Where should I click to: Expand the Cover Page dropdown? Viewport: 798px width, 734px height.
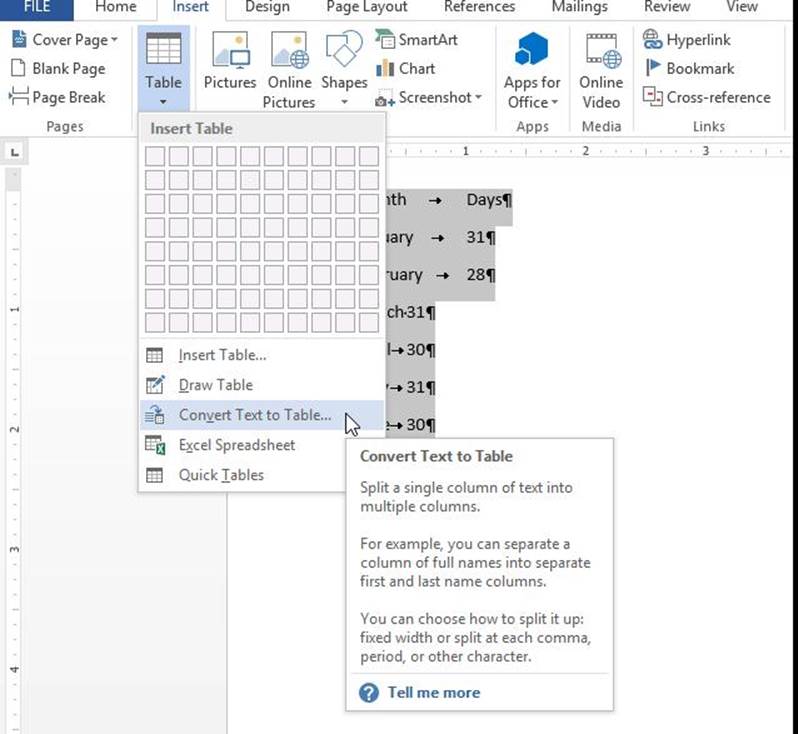coord(66,40)
